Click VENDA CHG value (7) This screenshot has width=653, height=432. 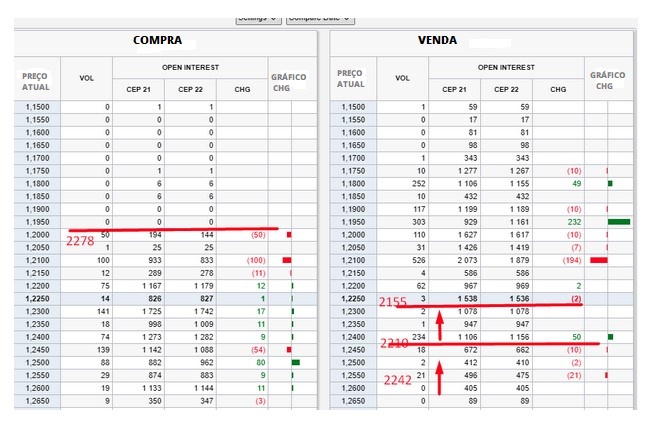click(x=576, y=247)
